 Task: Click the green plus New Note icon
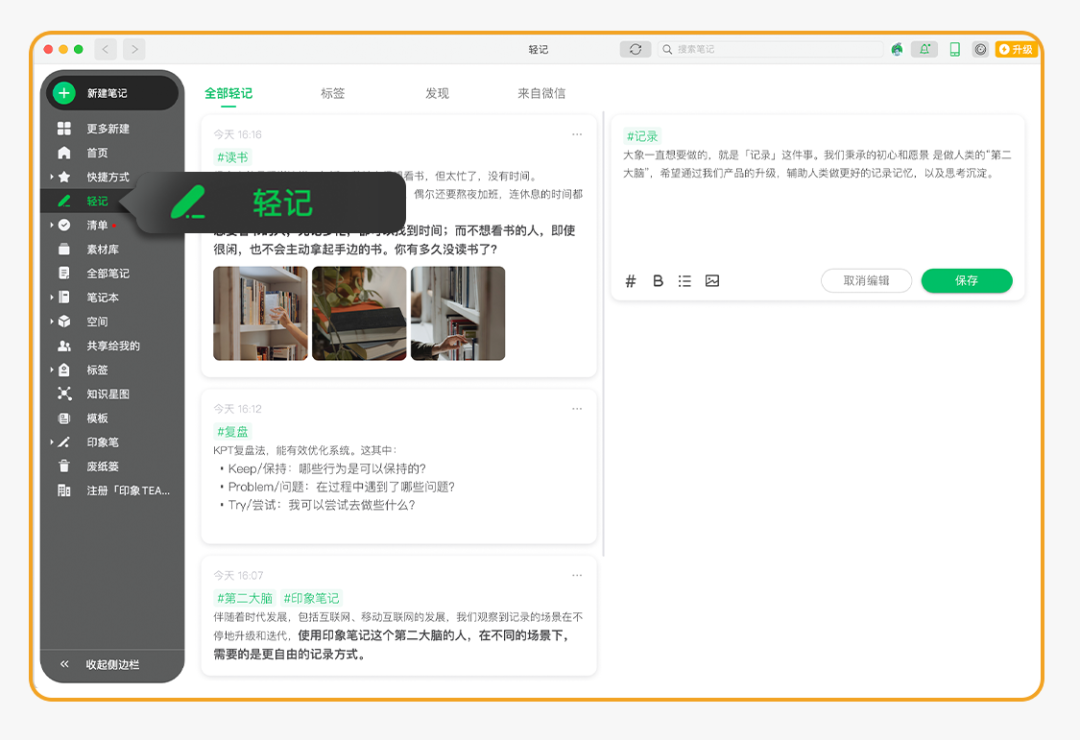coord(64,93)
